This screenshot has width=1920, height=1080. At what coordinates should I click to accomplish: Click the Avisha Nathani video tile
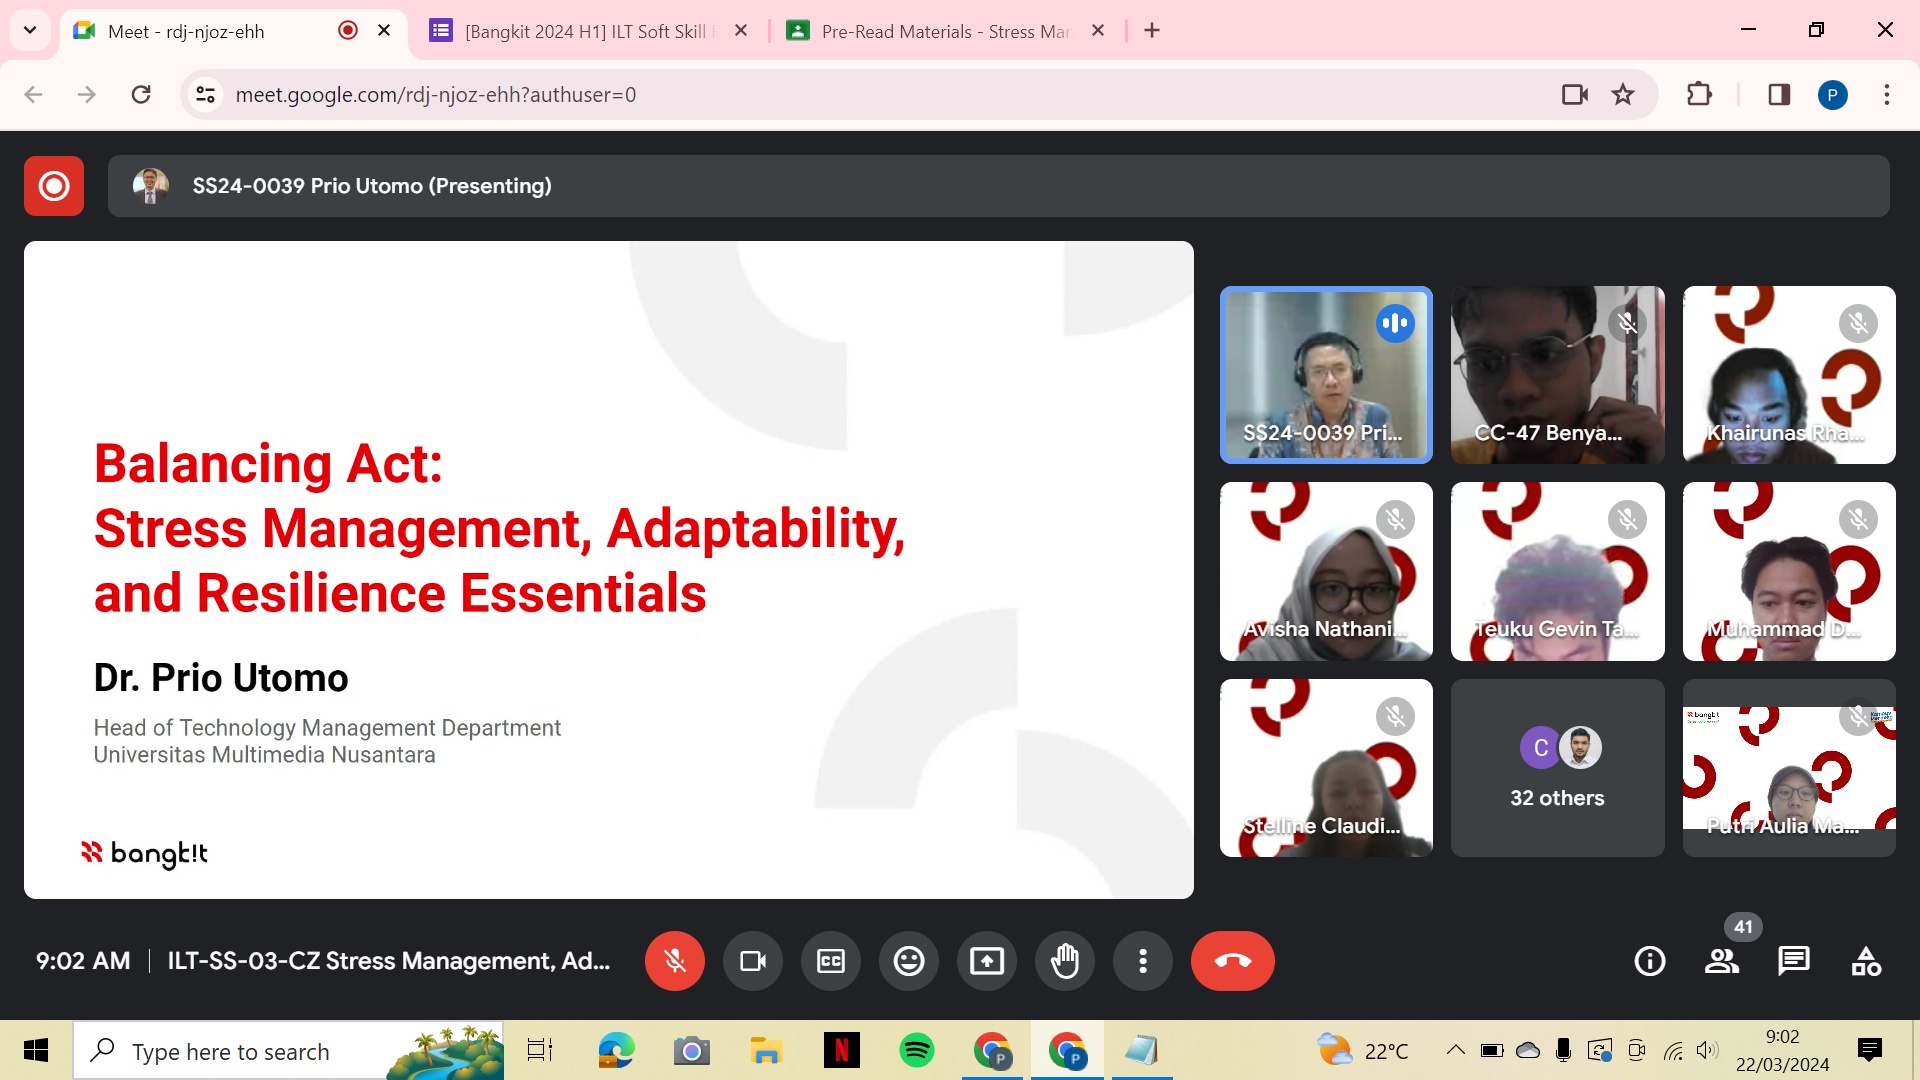click(1325, 571)
